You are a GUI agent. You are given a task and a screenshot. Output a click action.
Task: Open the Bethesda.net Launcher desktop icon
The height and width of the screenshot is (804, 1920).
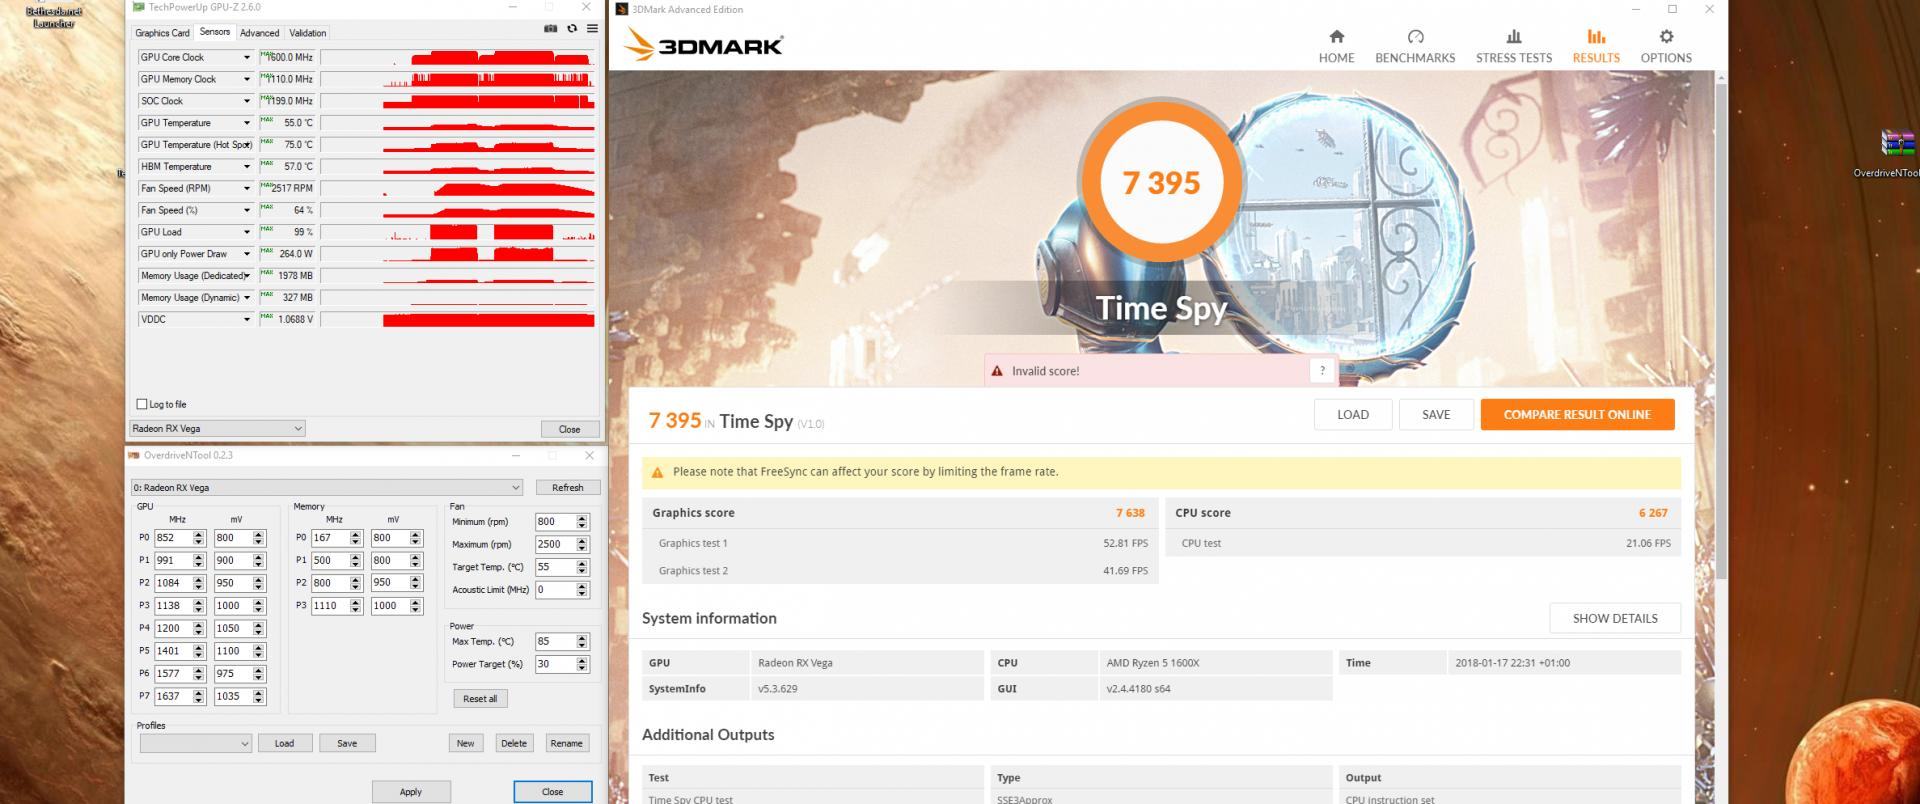point(54,15)
